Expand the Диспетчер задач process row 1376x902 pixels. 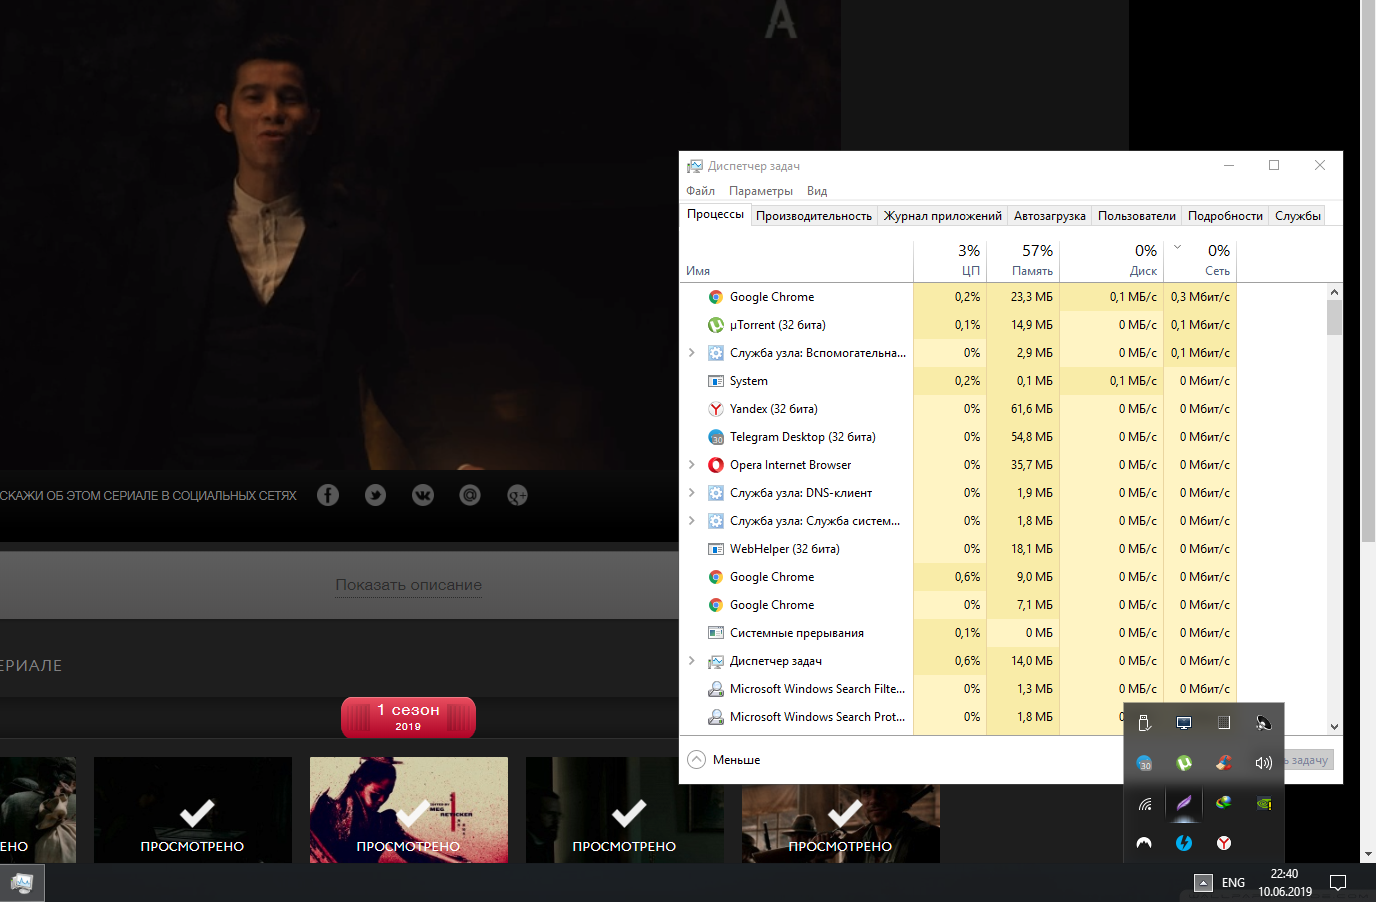[x=691, y=661]
